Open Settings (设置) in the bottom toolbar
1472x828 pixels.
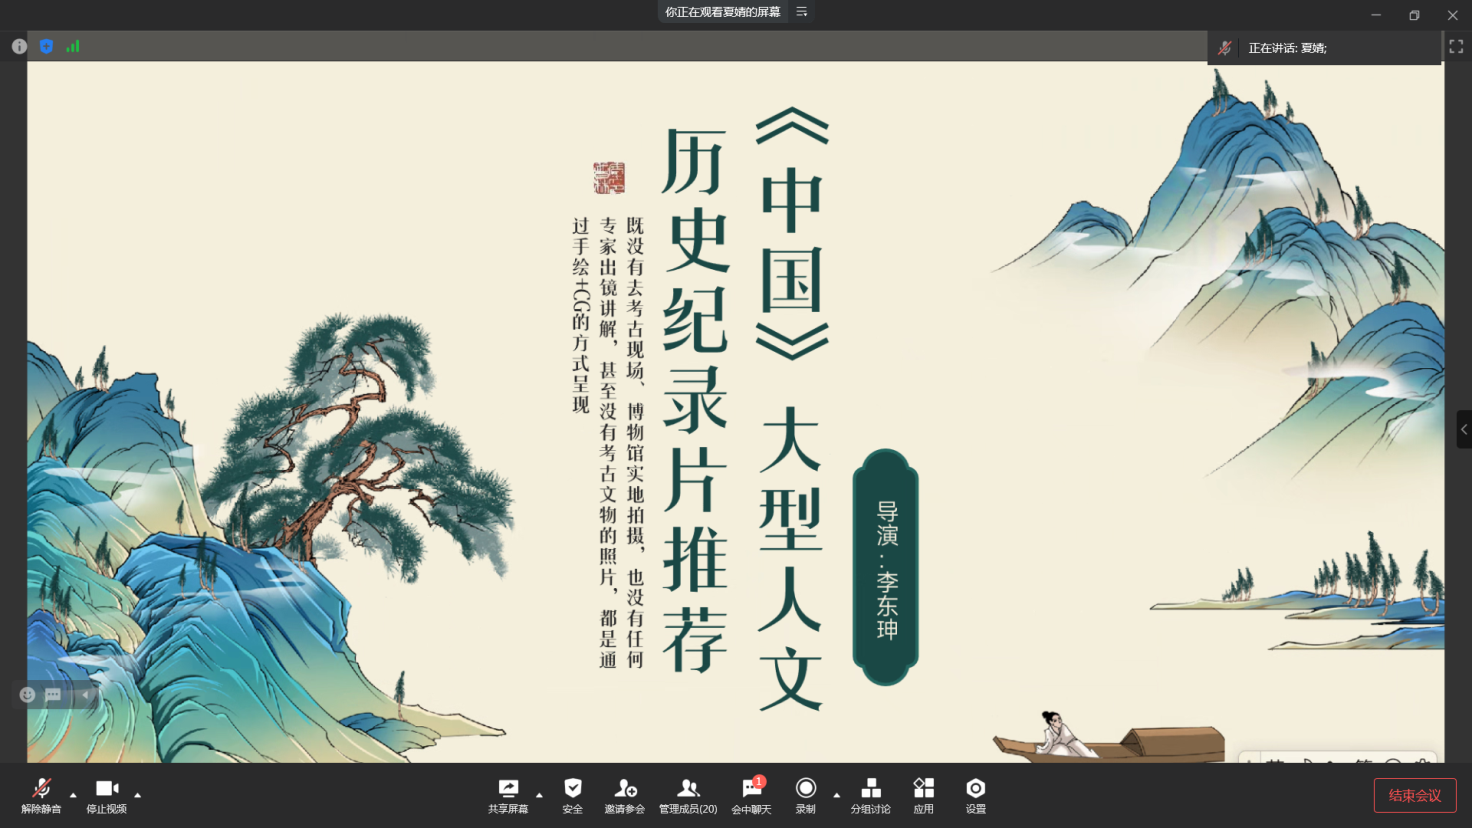point(976,795)
